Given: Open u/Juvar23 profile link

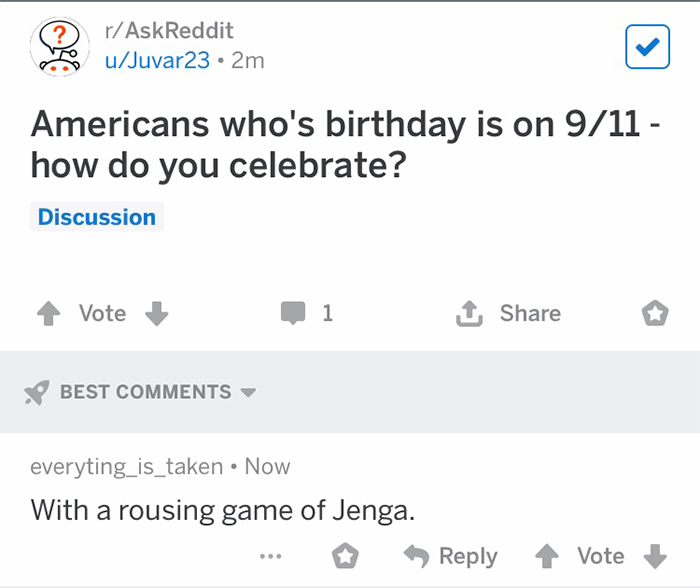Looking at the screenshot, I should point(158,60).
